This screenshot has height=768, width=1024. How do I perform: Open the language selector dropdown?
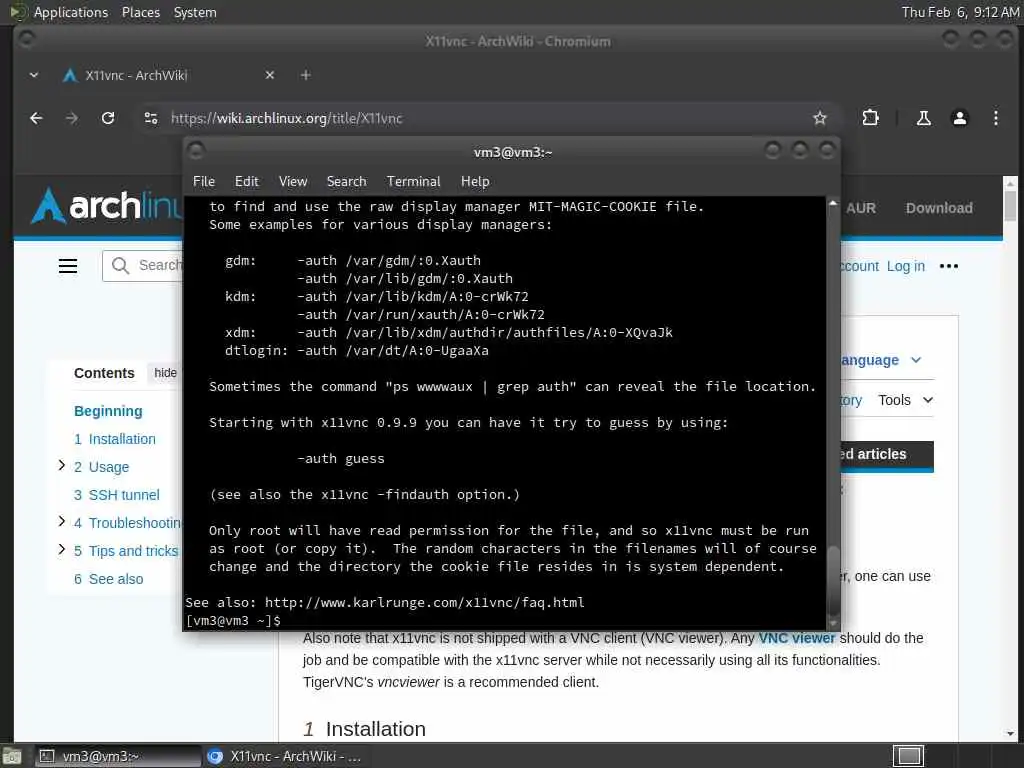[x=882, y=360]
